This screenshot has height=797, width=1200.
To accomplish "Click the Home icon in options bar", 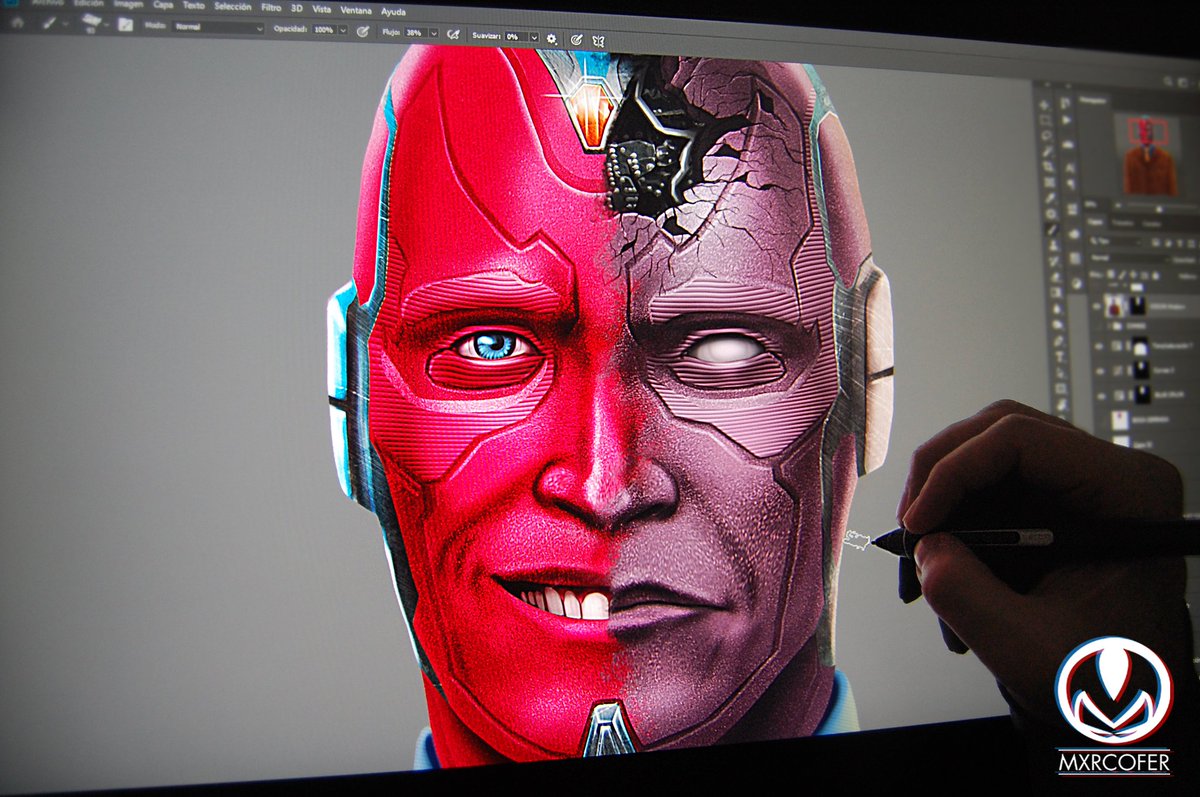I will (x=17, y=22).
